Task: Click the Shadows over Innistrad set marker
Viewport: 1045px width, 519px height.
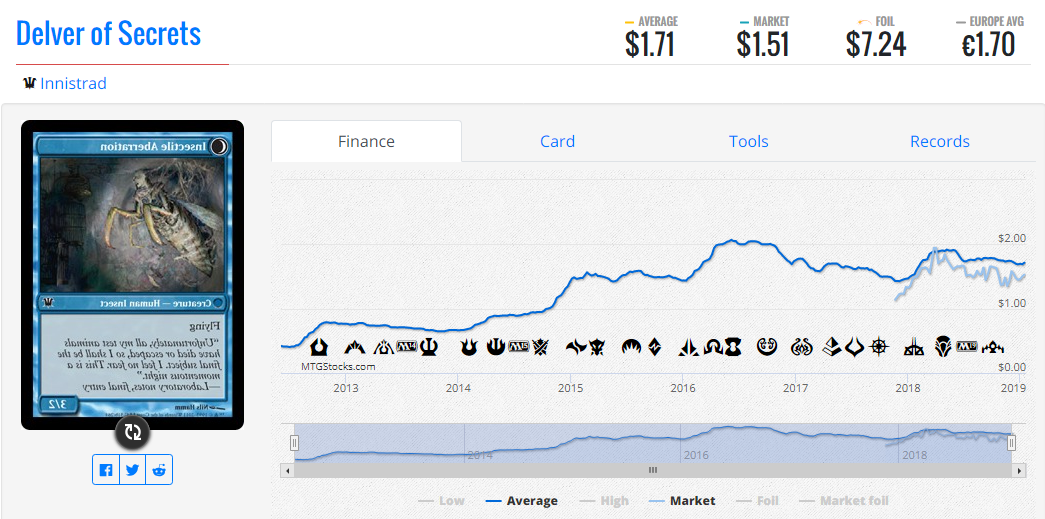Action: click(x=714, y=347)
